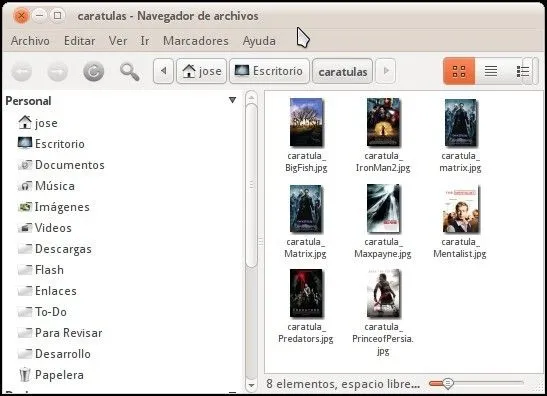Image resolution: width=547 pixels, height=396 pixels.
Task: Select caratula_Maxpayne.jpg thumbnail
Action: 383,208
